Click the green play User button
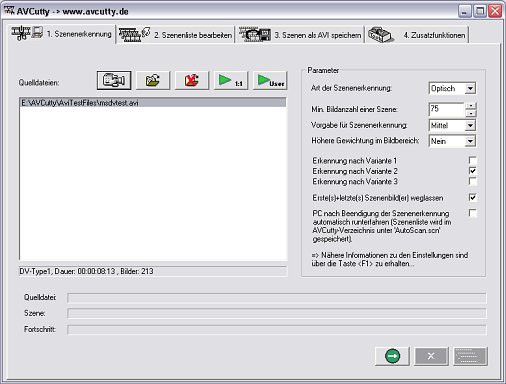 click(x=270, y=80)
